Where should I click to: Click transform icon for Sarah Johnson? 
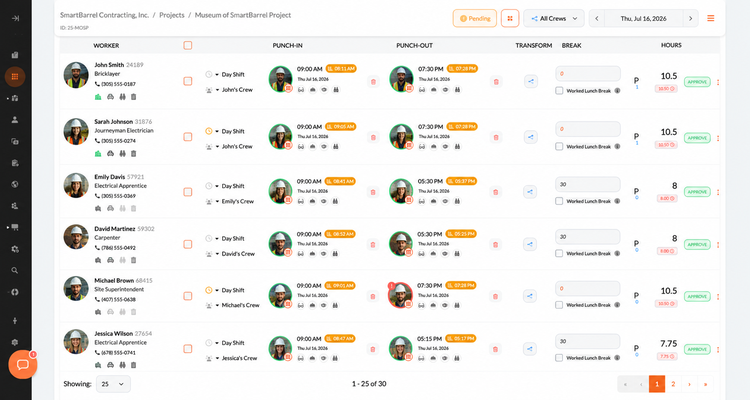[530, 137]
